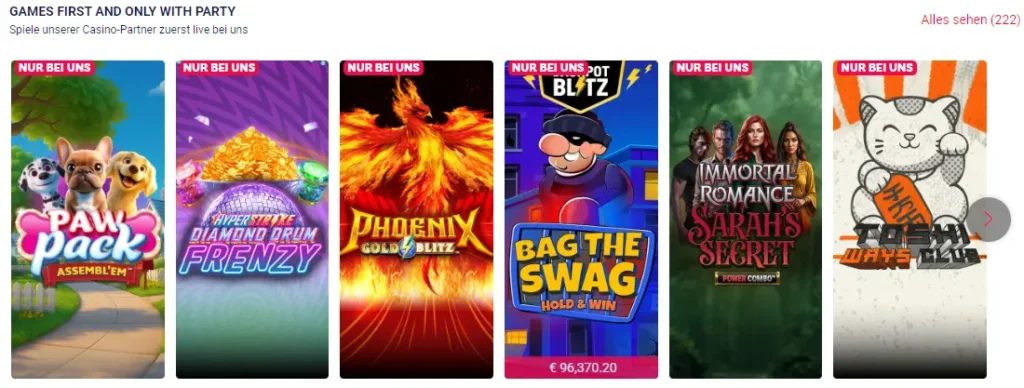
Task: Click the NUR BEI UNS badge on Paw Pack
Action: click(54, 68)
